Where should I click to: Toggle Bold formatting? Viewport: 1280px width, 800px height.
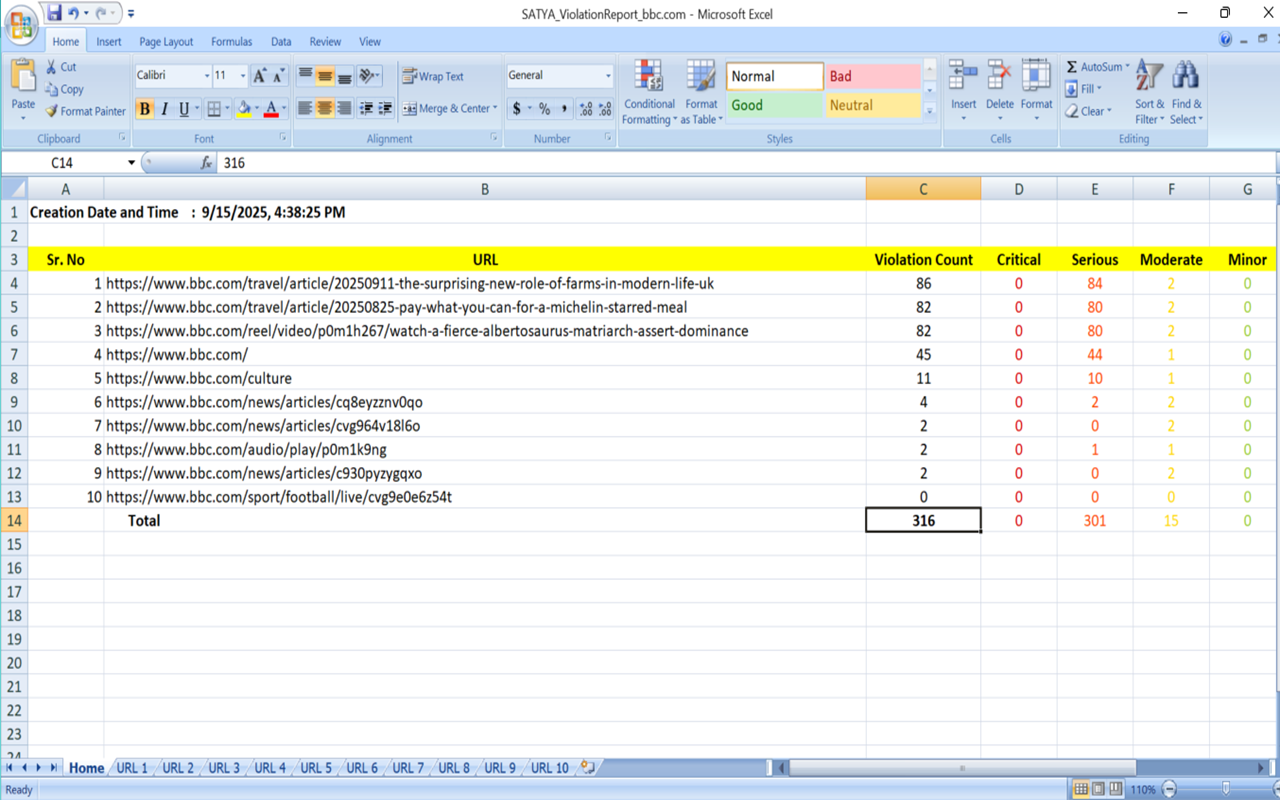(x=145, y=109)
